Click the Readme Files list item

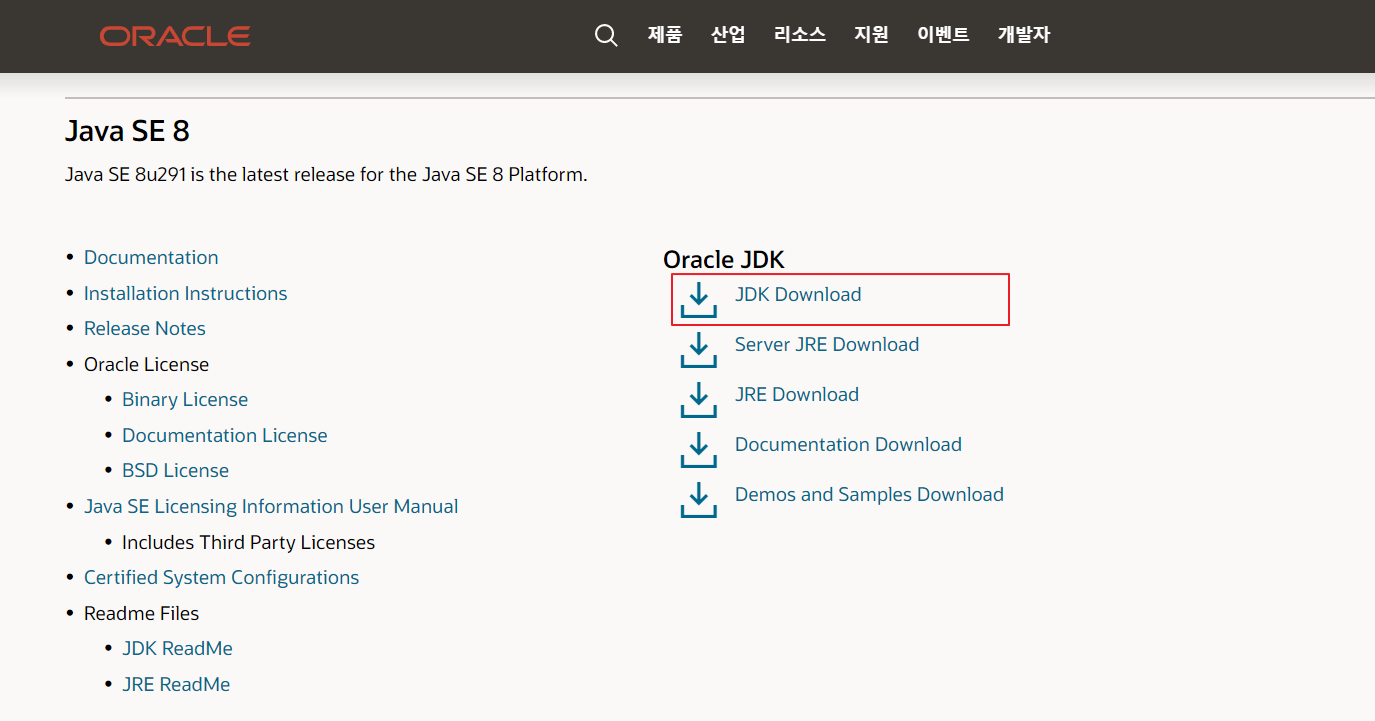point(141,614)
